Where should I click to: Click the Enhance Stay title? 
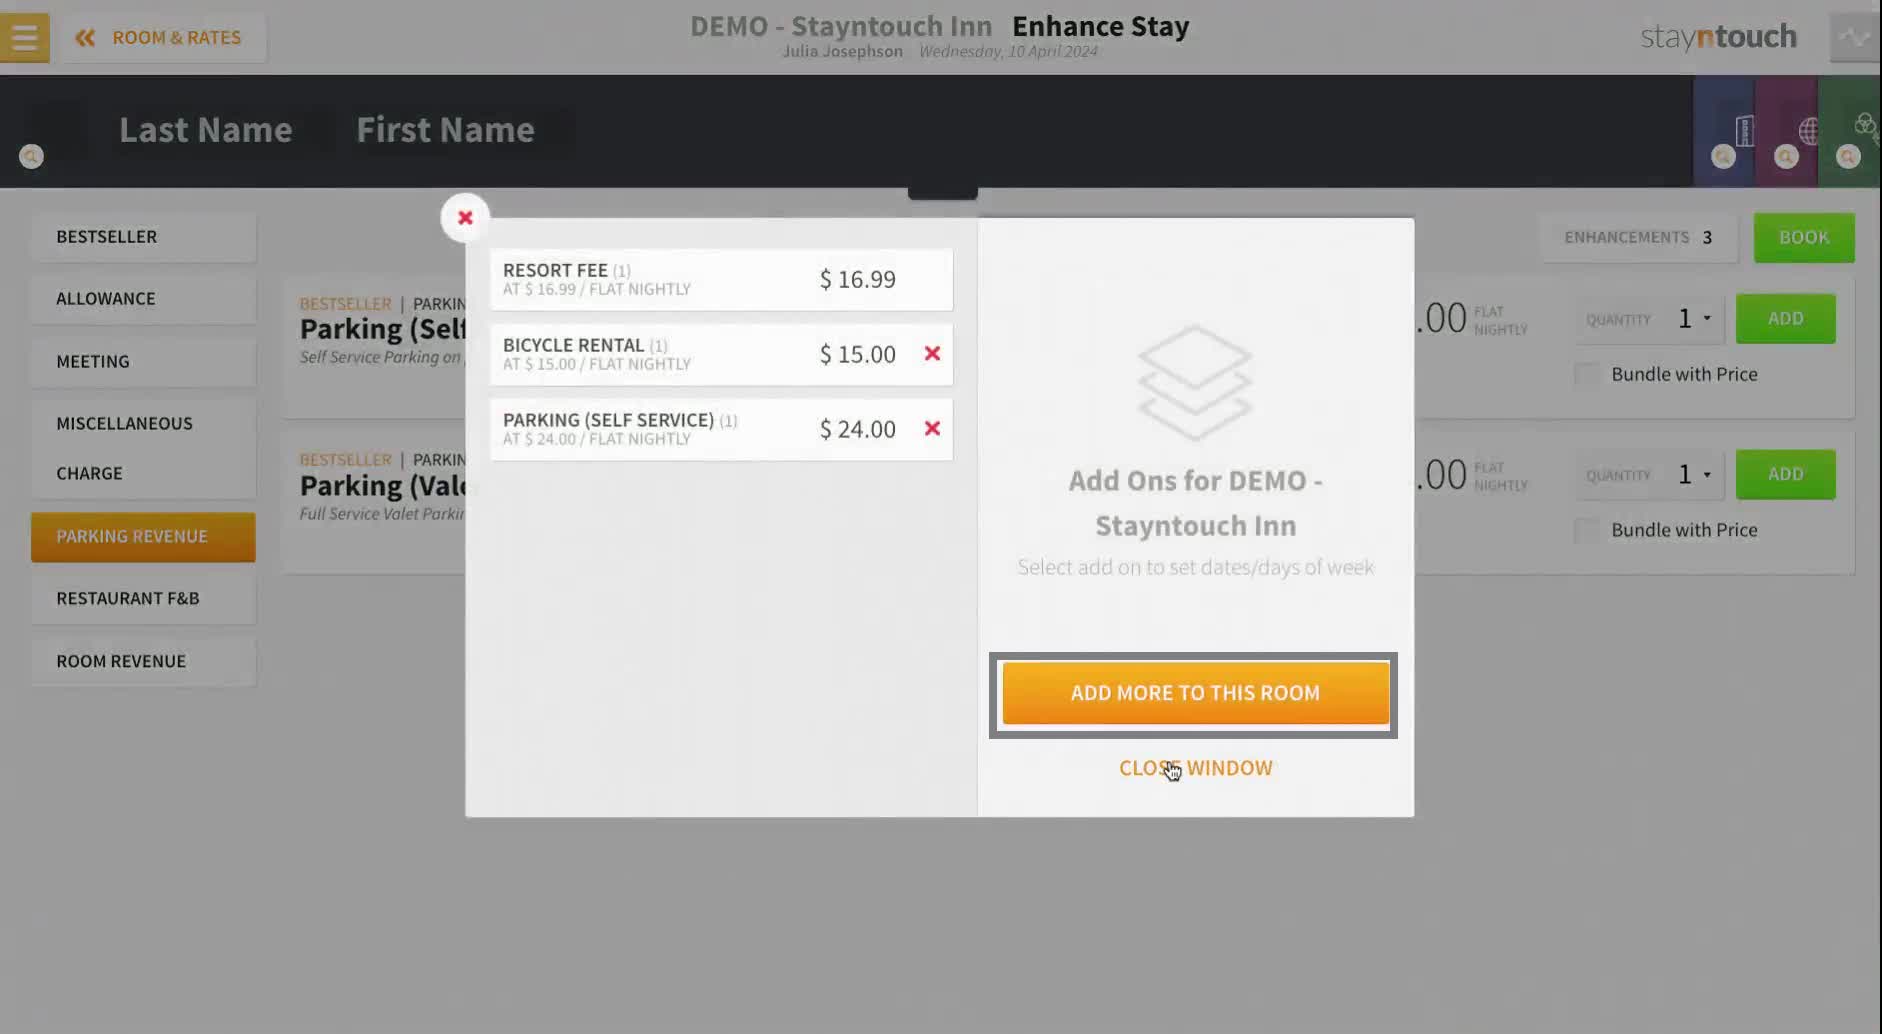(1101, 26)
